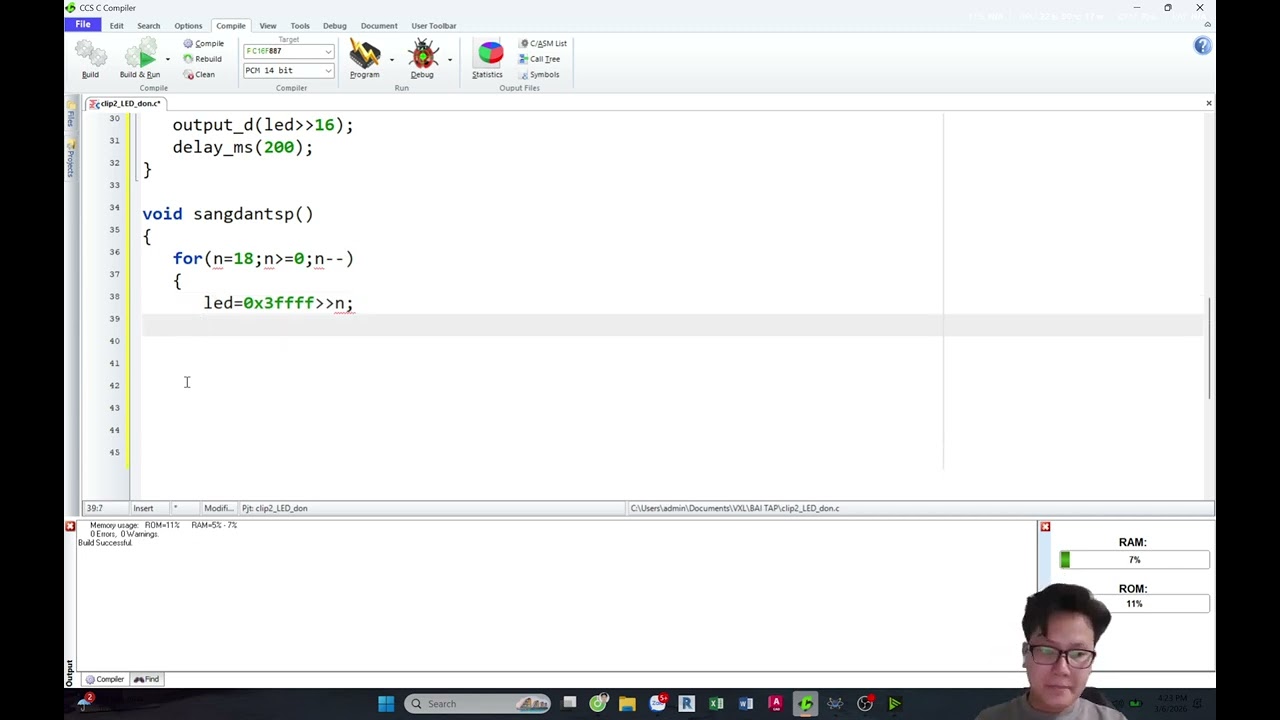Clean the build output files
This screenshot has height=720, width=1280.
(199, 74)
